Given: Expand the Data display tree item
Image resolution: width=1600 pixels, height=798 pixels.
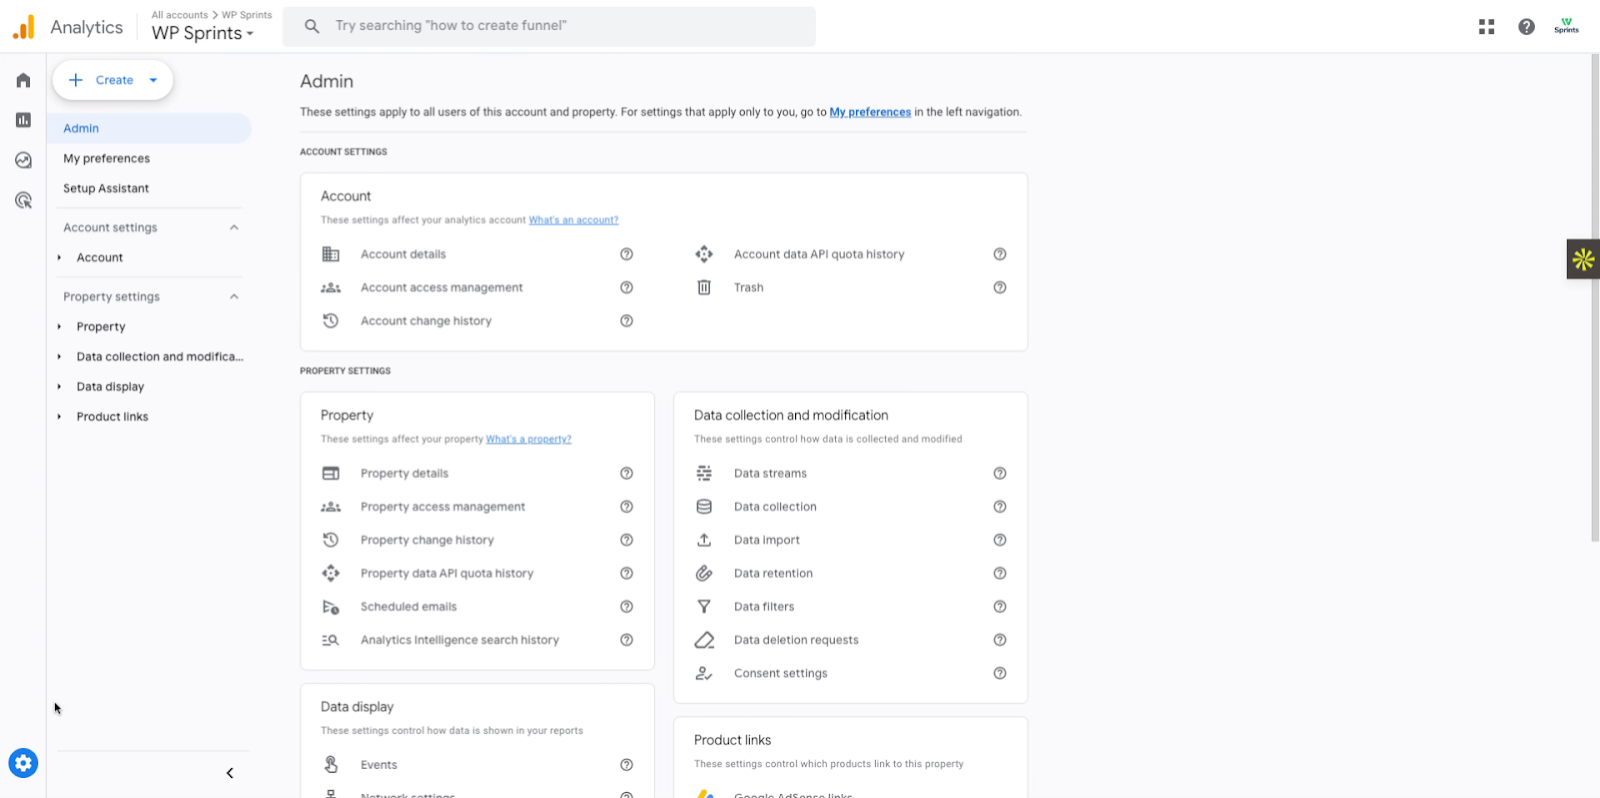Looking at the screenshot, I should (59, 387).
